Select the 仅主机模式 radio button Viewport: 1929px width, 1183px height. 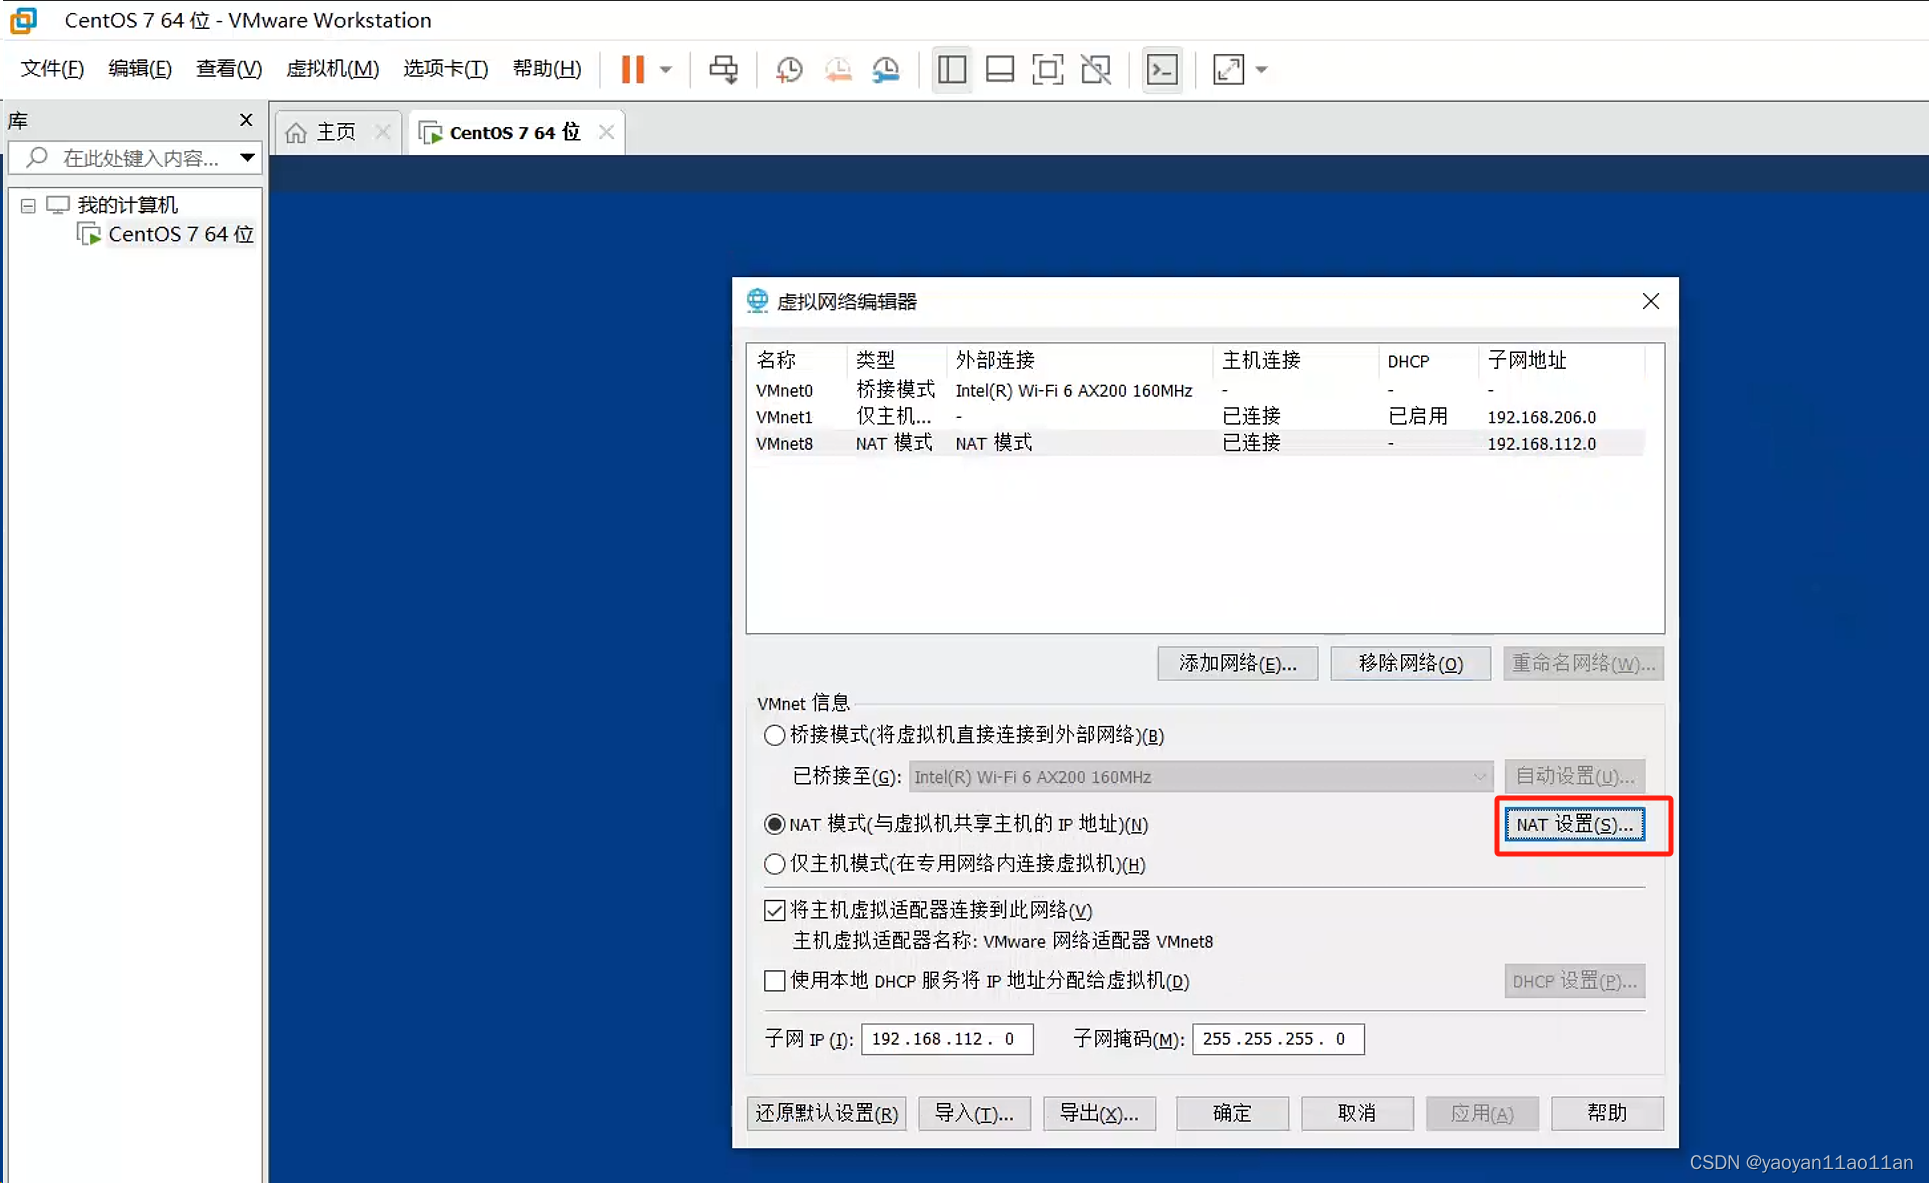[x=774, y=864]
